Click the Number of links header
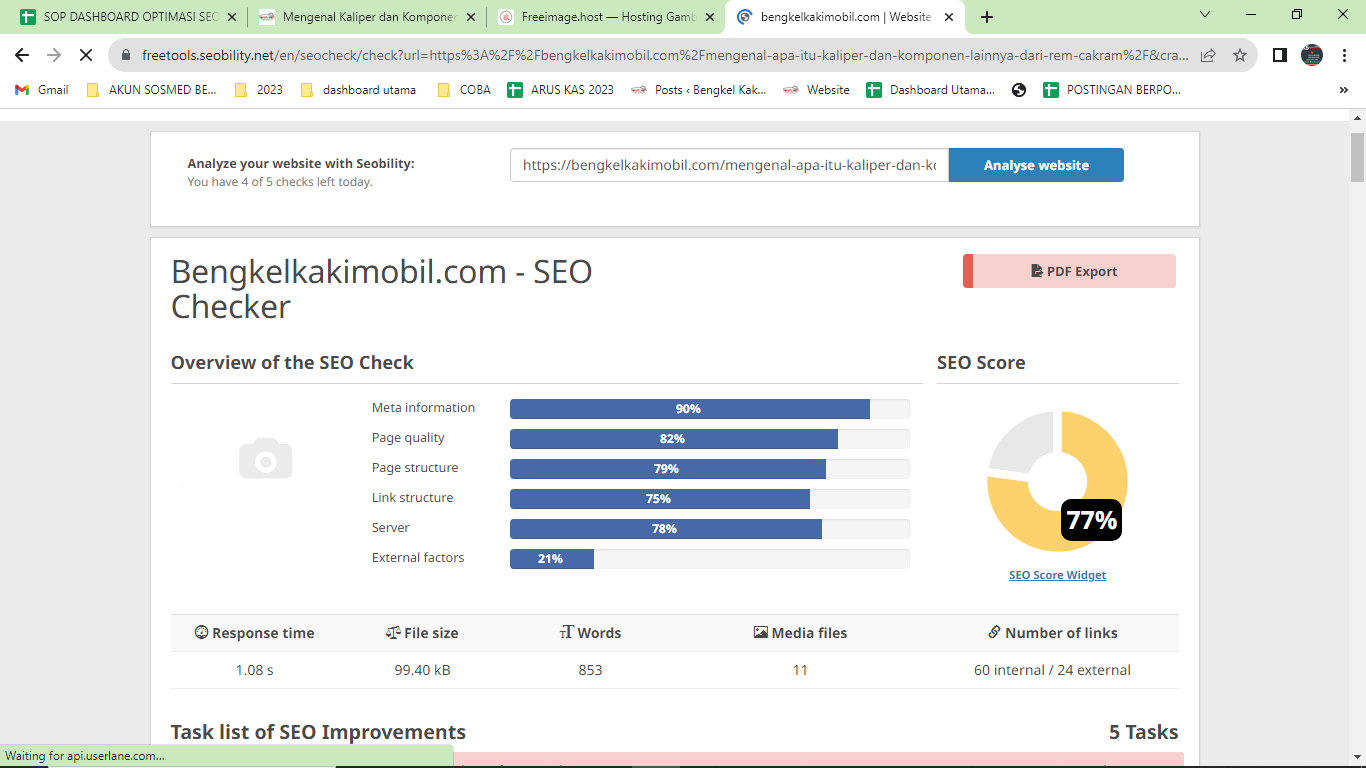Screen dimensions: 1366x768 [x=1052, y=633]
